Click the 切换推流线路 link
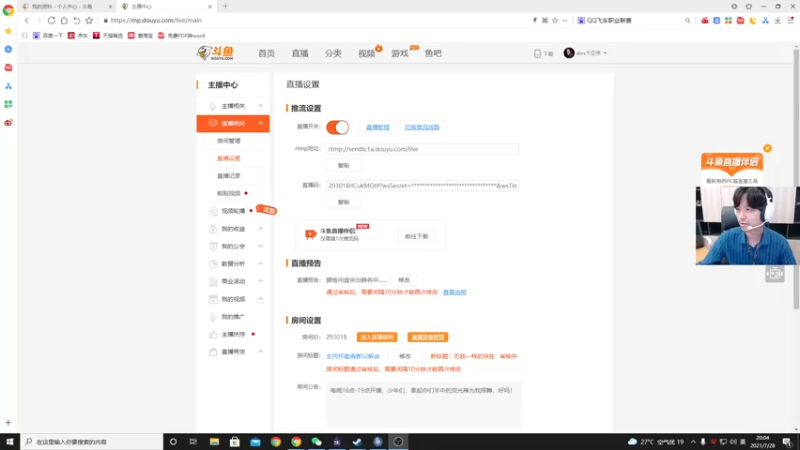The image size is (800, 450). (x=422, y=127)
